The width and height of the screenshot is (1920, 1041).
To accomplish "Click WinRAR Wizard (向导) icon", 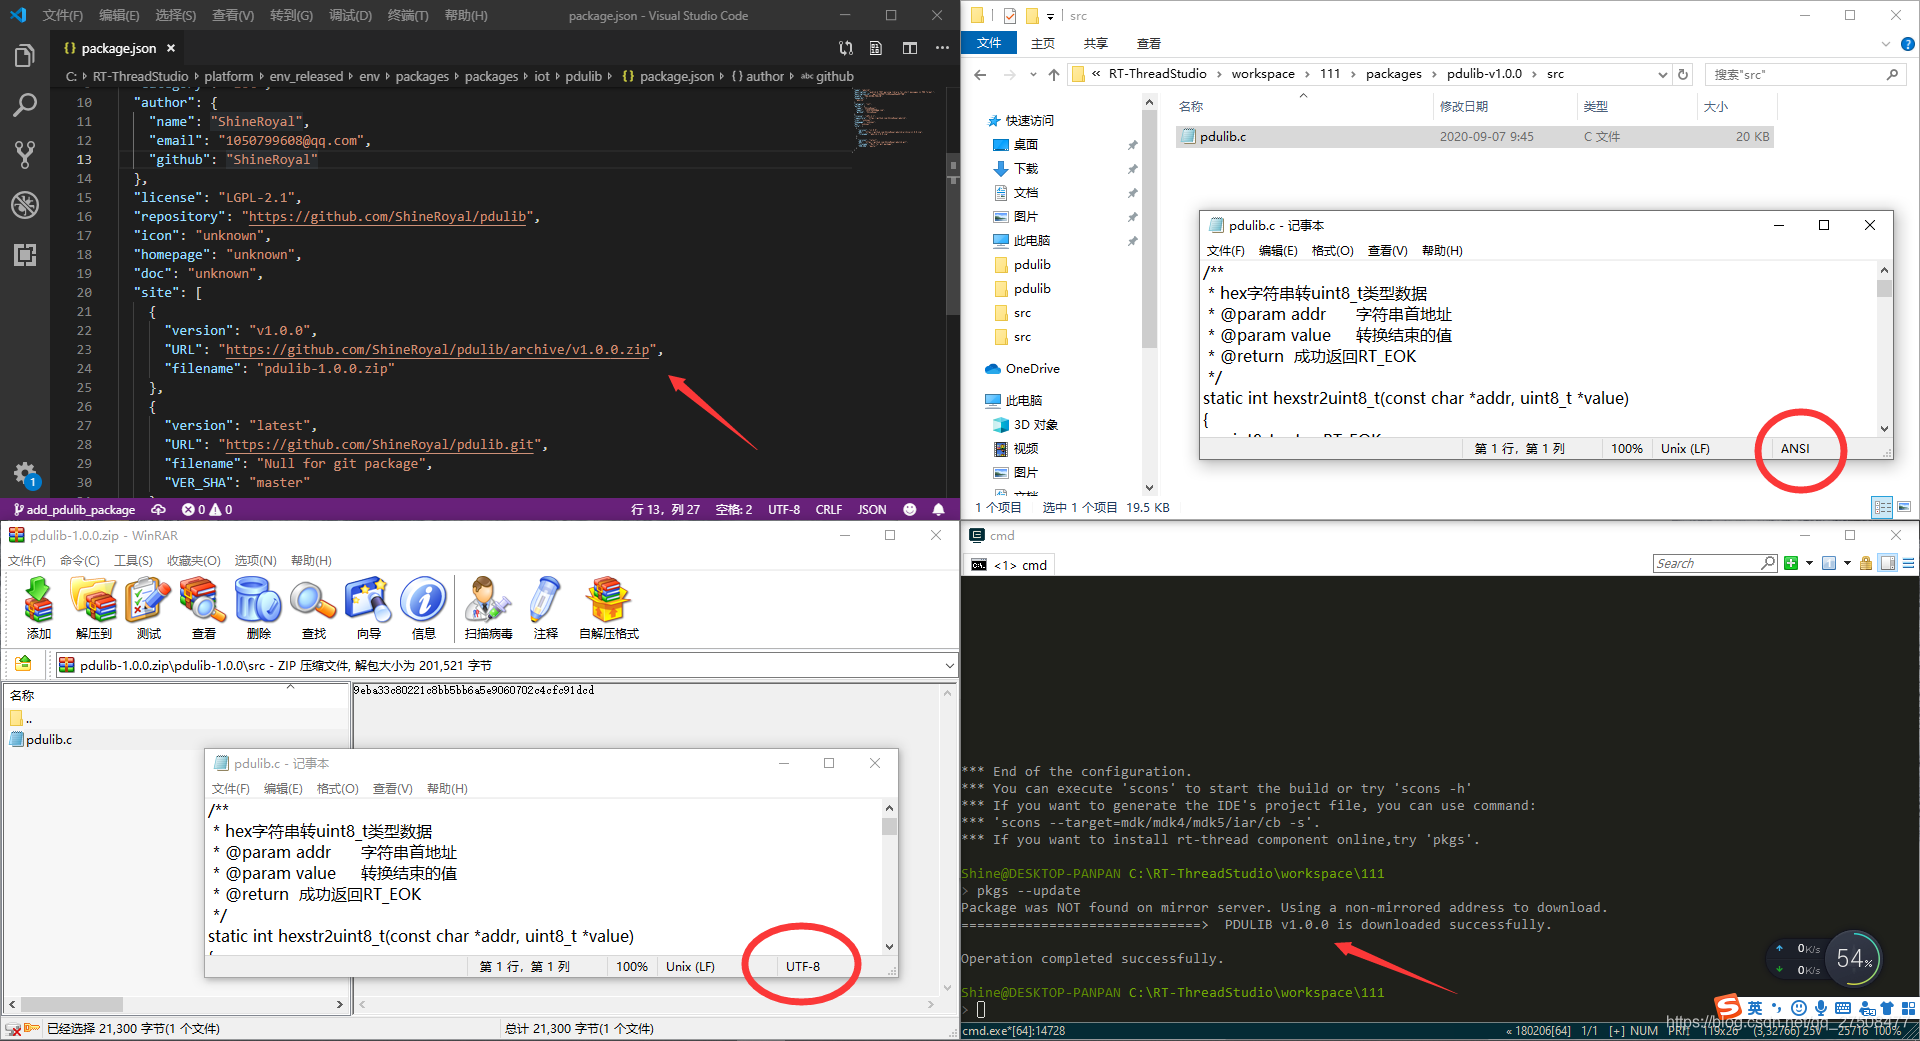I will click(x=369, y=608).
